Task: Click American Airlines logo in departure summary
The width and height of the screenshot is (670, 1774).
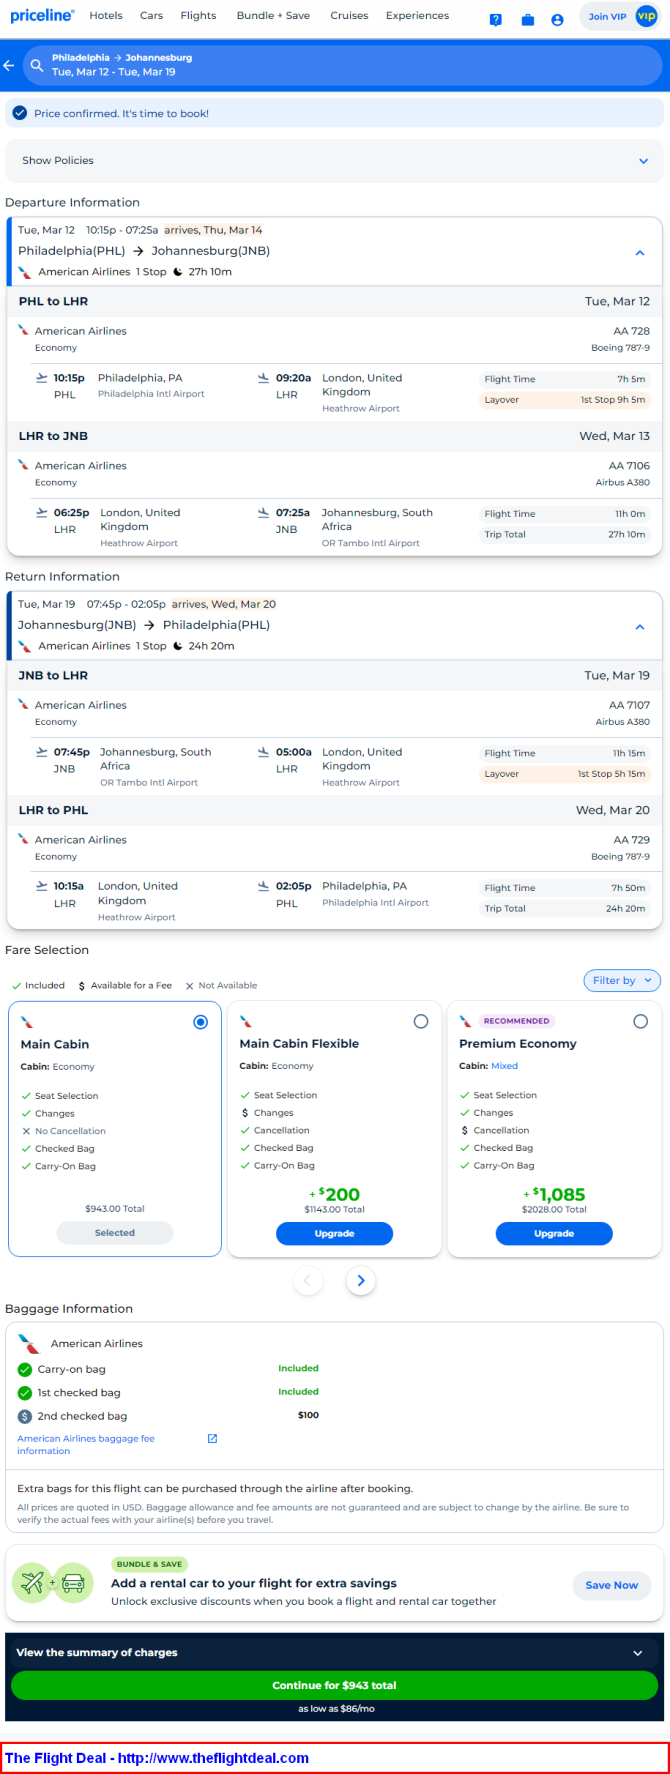Action: (x=25, y=272)
